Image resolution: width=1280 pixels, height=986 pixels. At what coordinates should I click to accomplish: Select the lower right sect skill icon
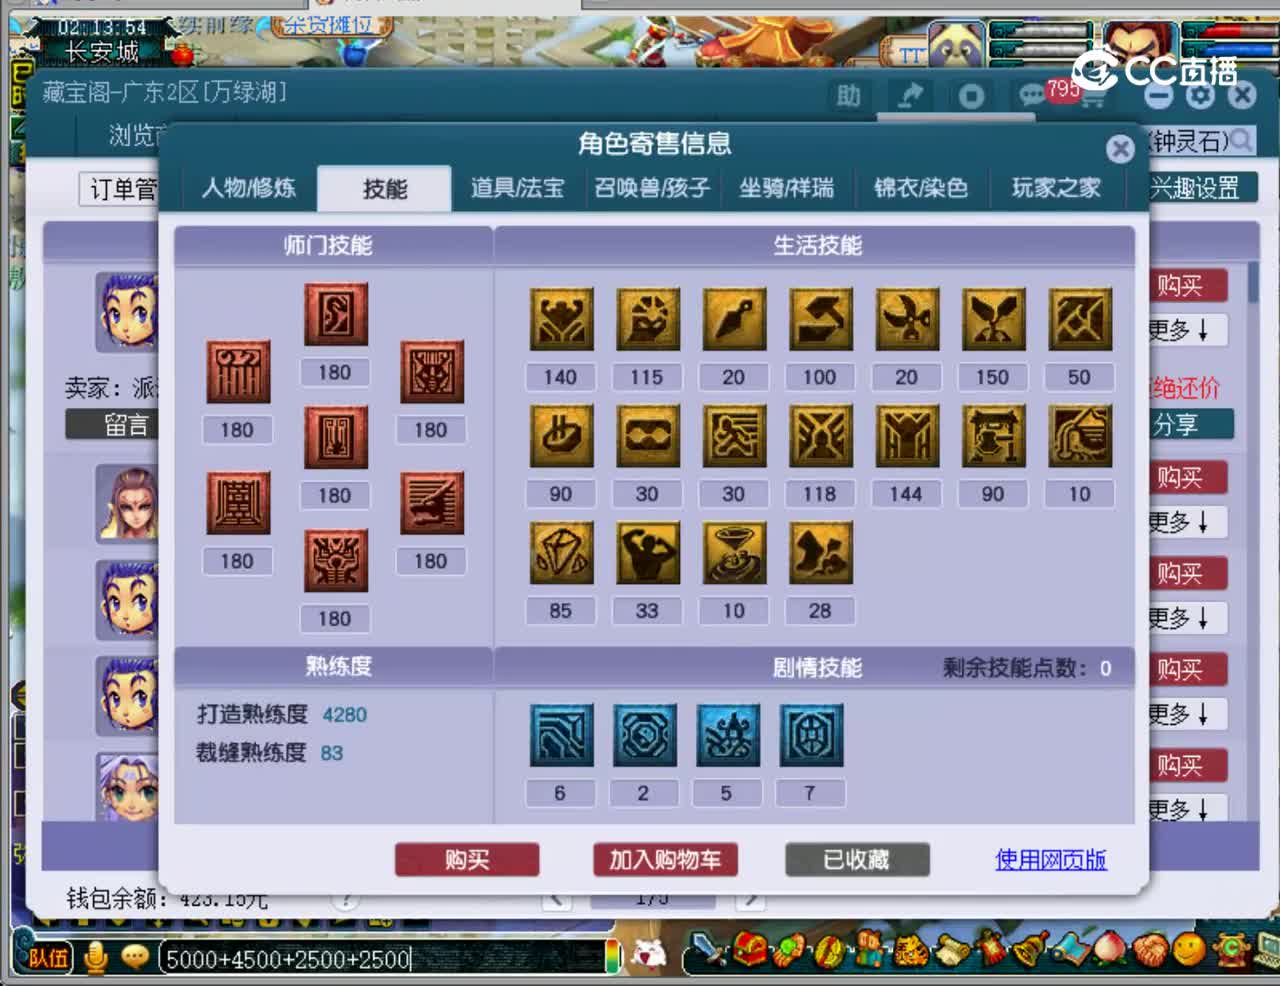(432, 503)
